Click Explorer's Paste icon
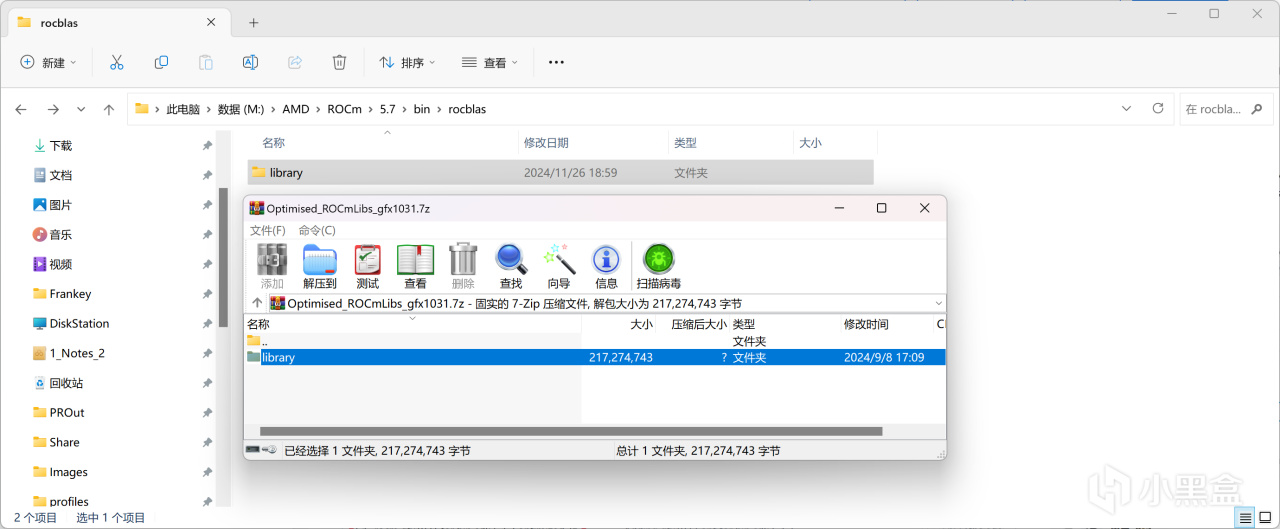1280x529 pixels. pyautogui.click(x=206, y=62)
